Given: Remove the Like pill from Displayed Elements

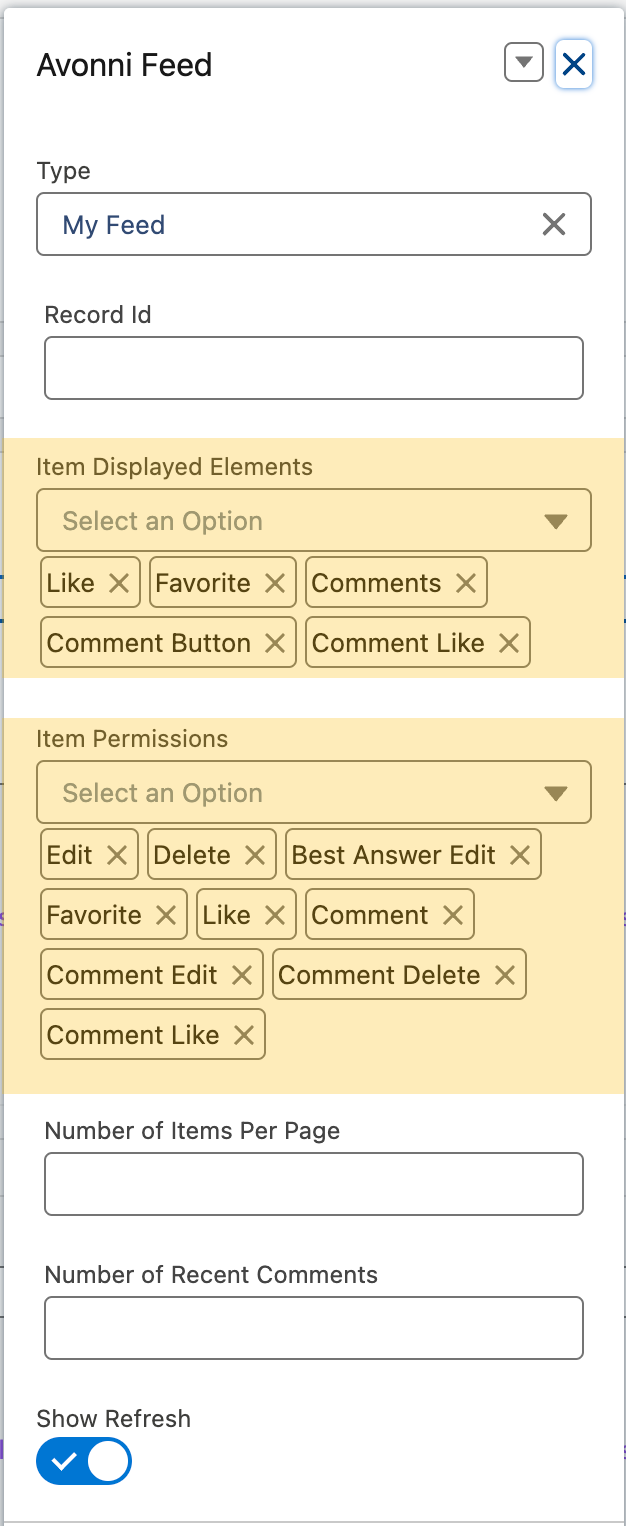Looking at the screenshot, I should pos(118,584).
